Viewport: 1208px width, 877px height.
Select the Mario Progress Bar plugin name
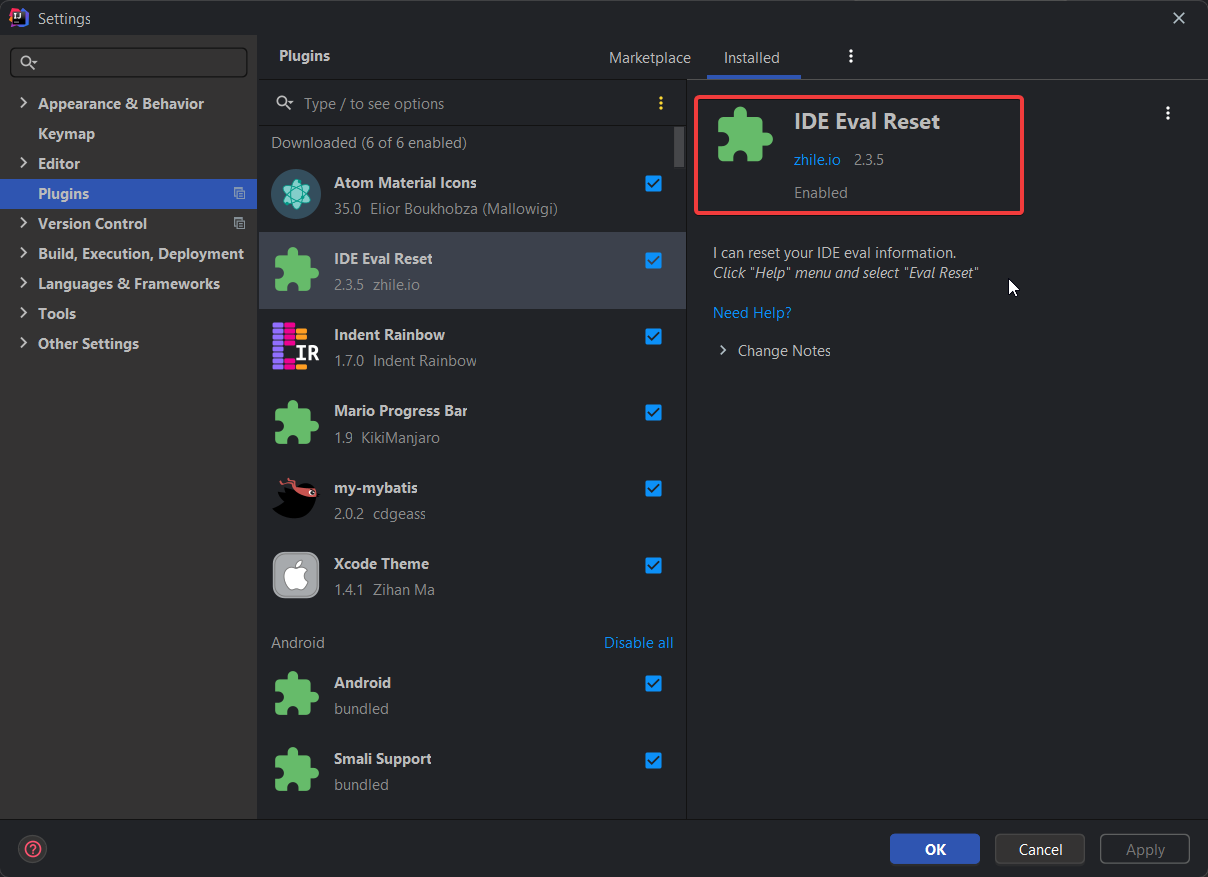[400, 410]
